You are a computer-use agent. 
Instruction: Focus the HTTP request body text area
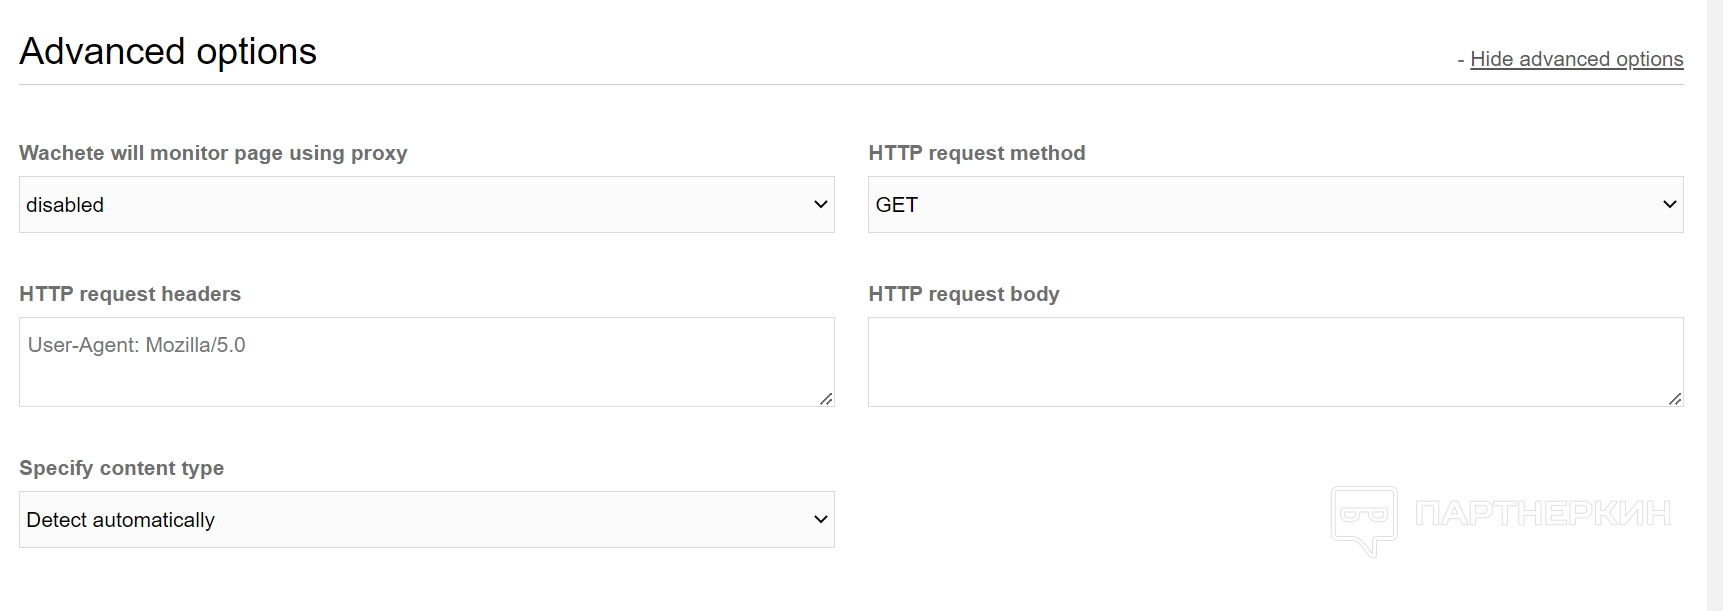(x=1275, y=362)
